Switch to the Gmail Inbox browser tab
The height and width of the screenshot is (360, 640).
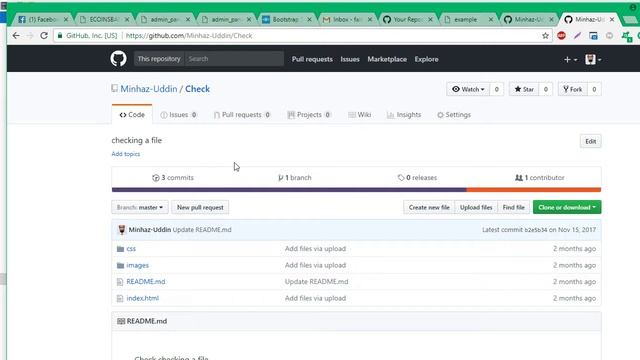tap(347, 19)
